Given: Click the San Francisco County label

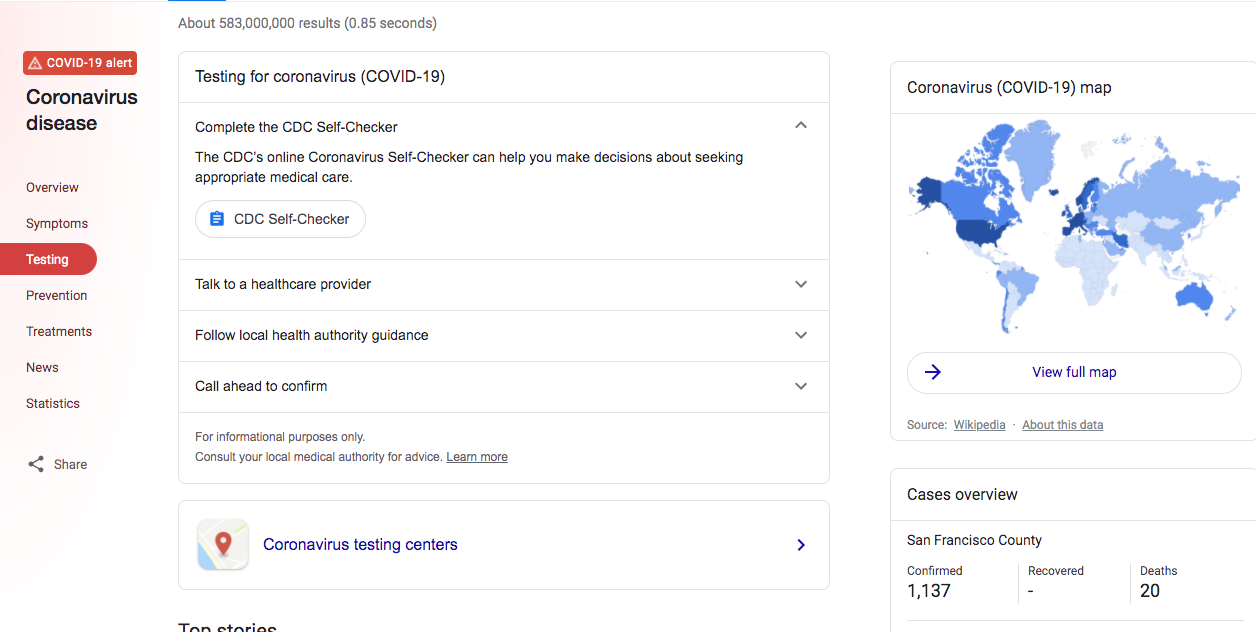Looking at the screenshot, I should pos(974,540).
